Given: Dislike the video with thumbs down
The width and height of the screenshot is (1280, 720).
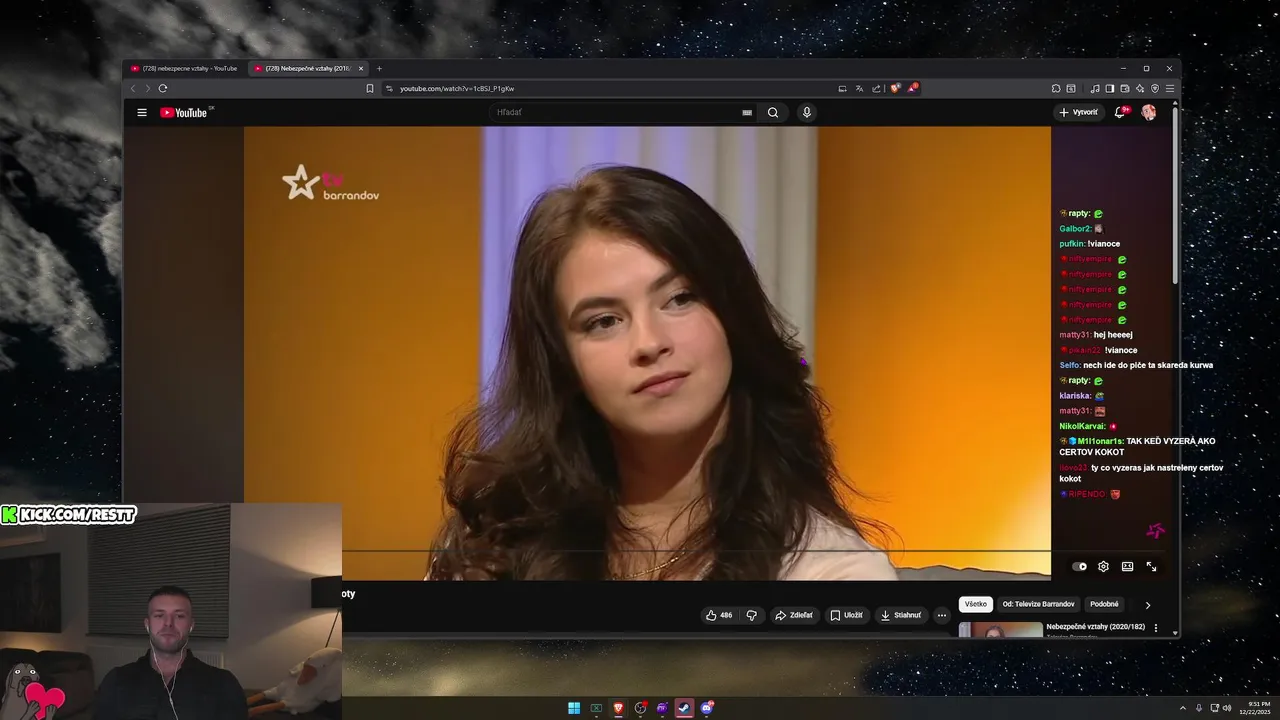Looking at the screenshot, I should tap(752, 615).
